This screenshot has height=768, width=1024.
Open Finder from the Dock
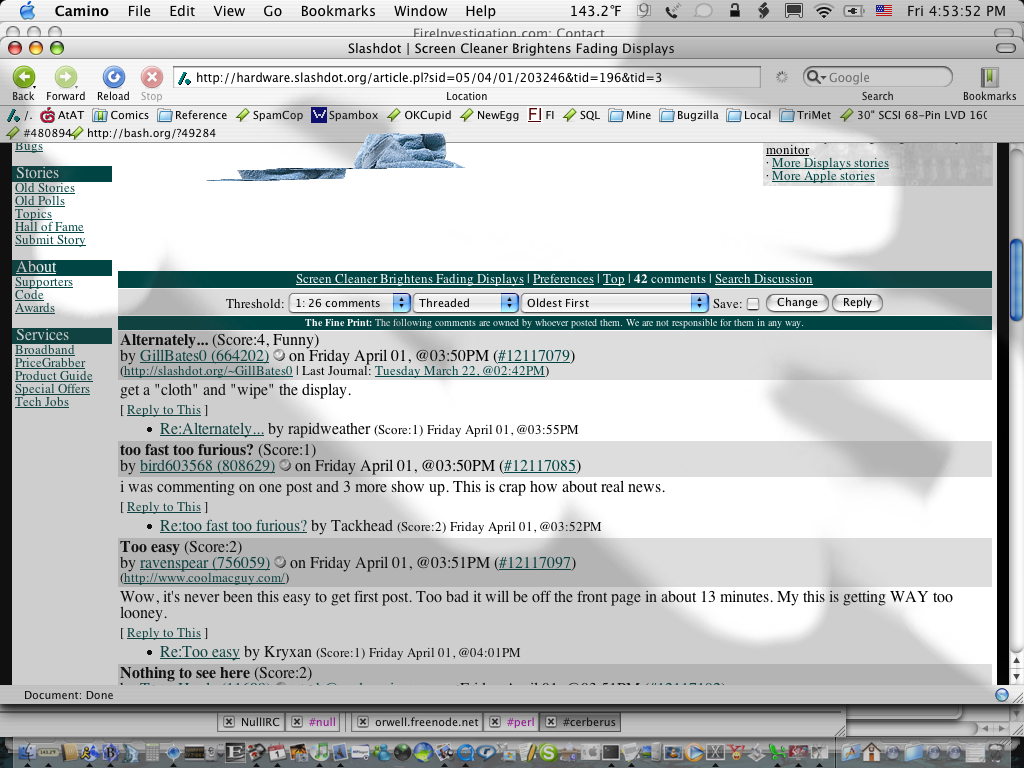(27, 753)
